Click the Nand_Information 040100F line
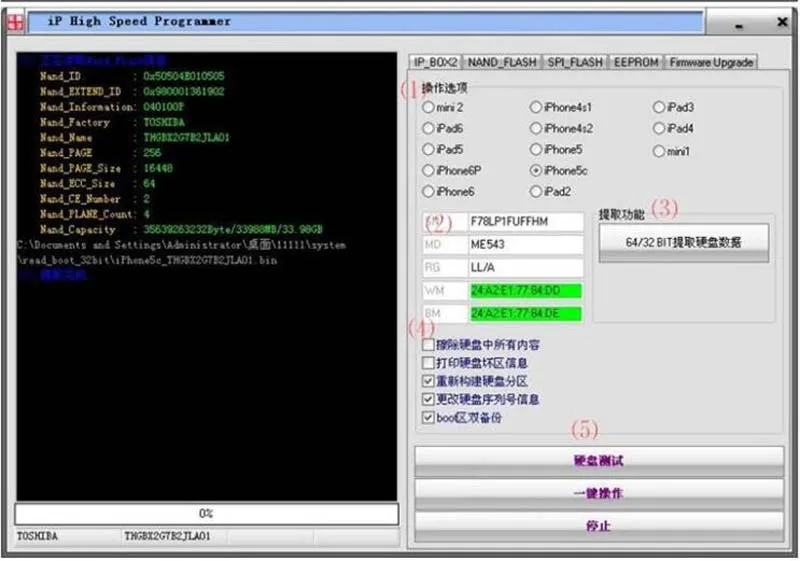Screen dimensions: 800x561 [x=112, y=107]
